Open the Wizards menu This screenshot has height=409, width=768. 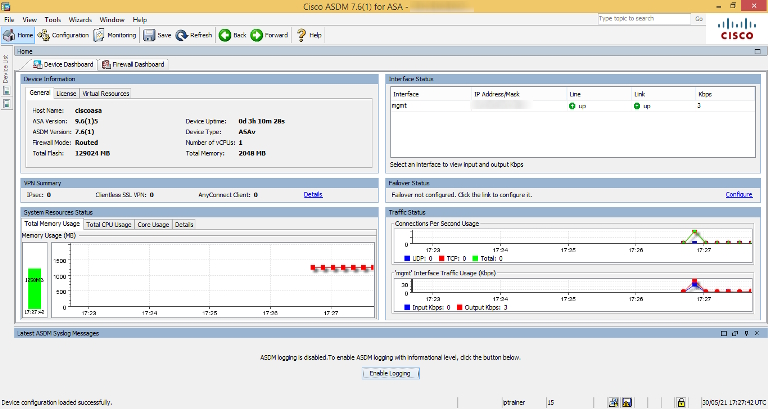[80, 19]
